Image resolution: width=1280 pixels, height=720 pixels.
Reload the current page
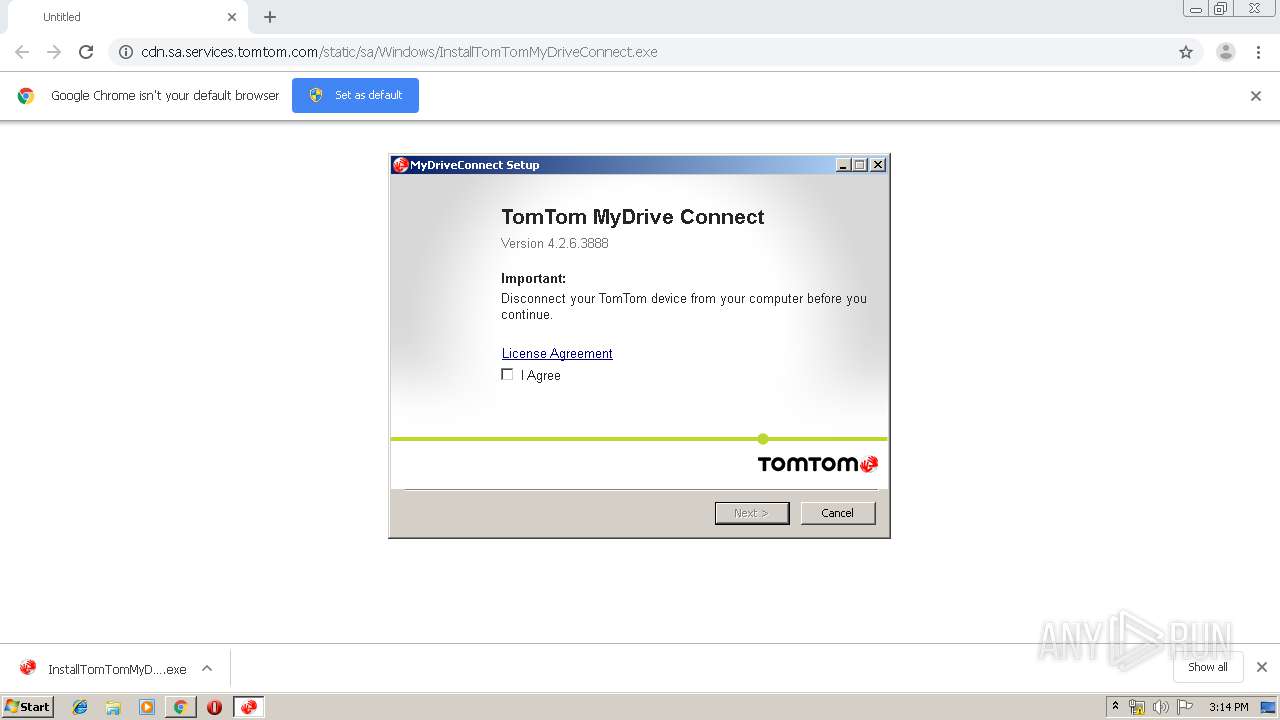[x=86, y=52]
